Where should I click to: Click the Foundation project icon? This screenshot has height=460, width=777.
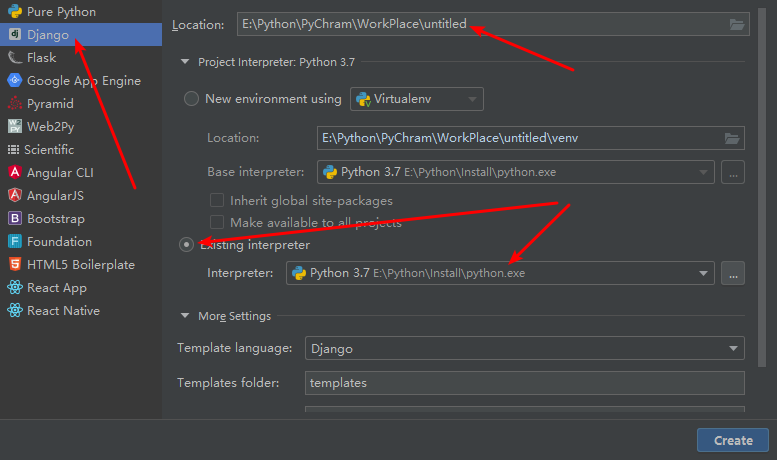(x=15, y=241)
